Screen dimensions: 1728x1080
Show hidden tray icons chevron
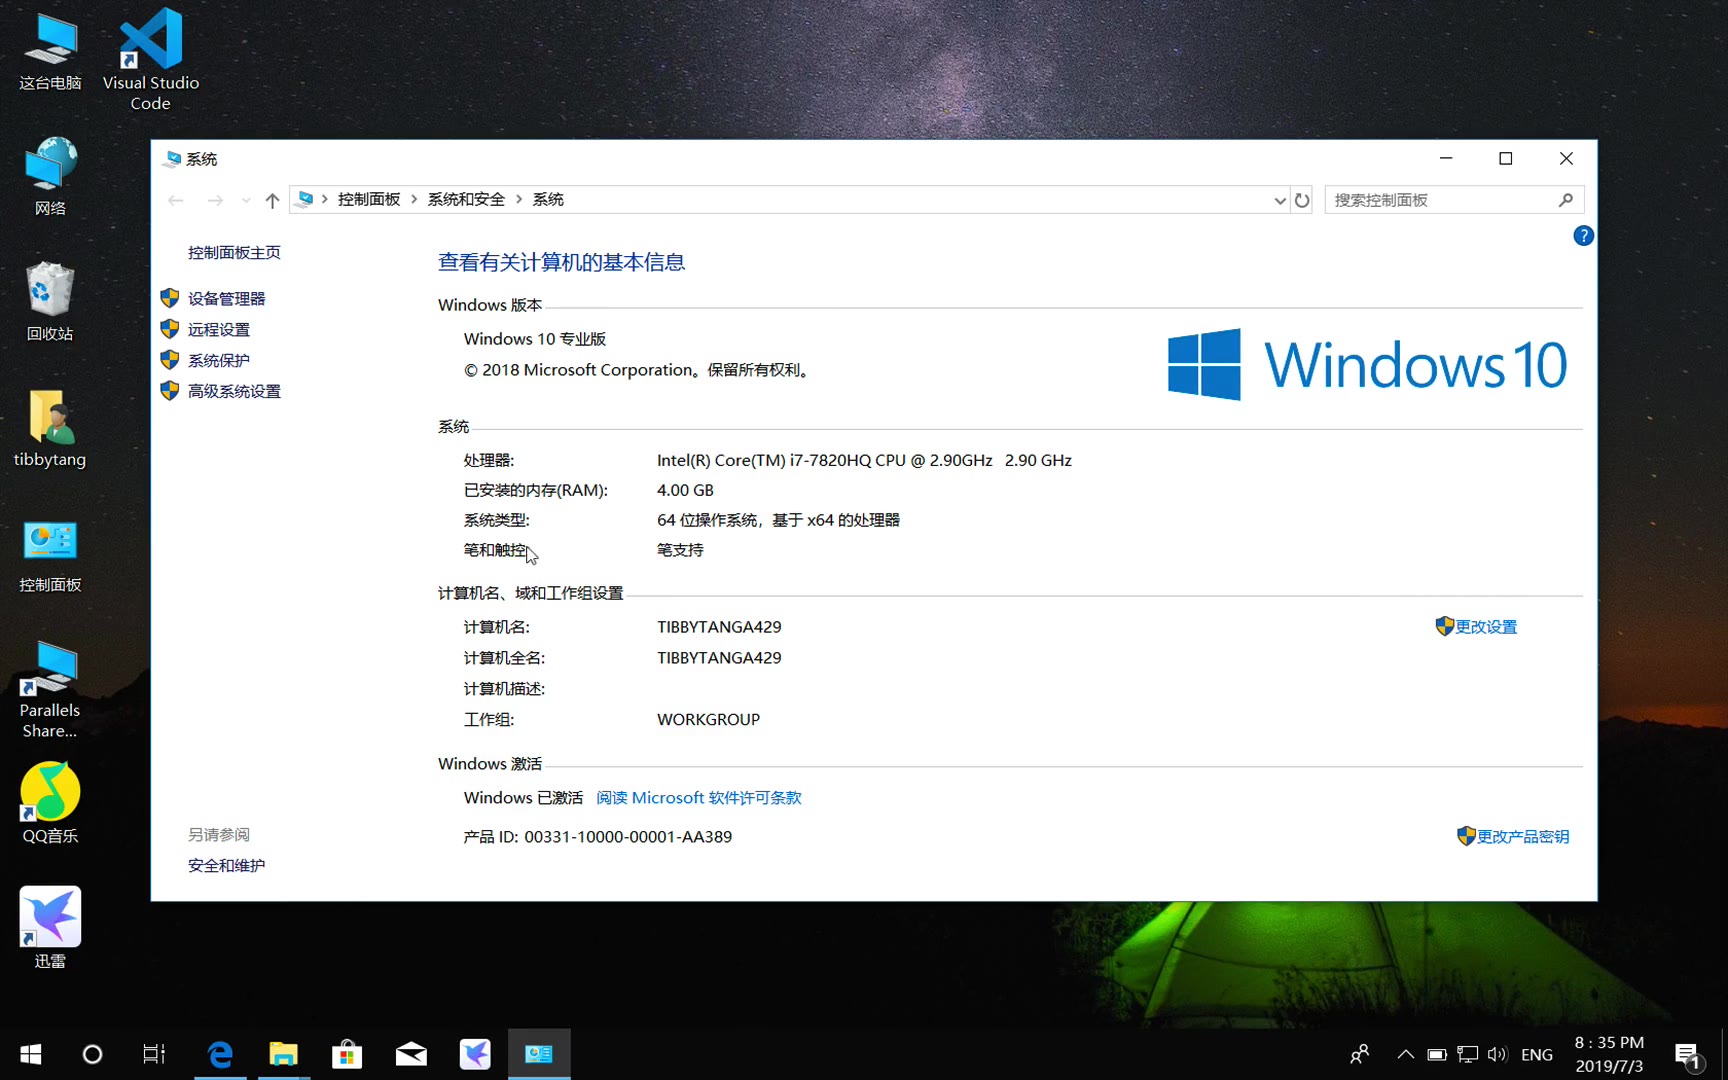coord(1406,1054)
